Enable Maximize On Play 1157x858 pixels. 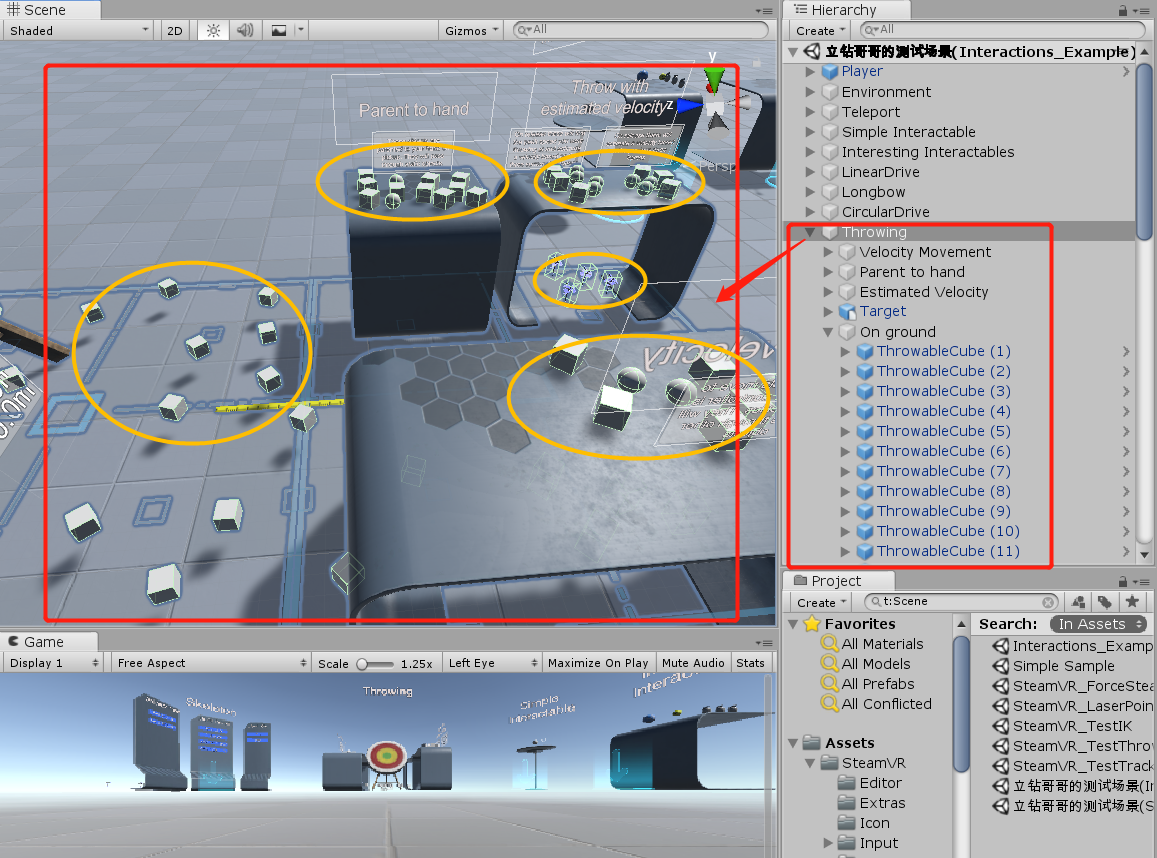598,661
